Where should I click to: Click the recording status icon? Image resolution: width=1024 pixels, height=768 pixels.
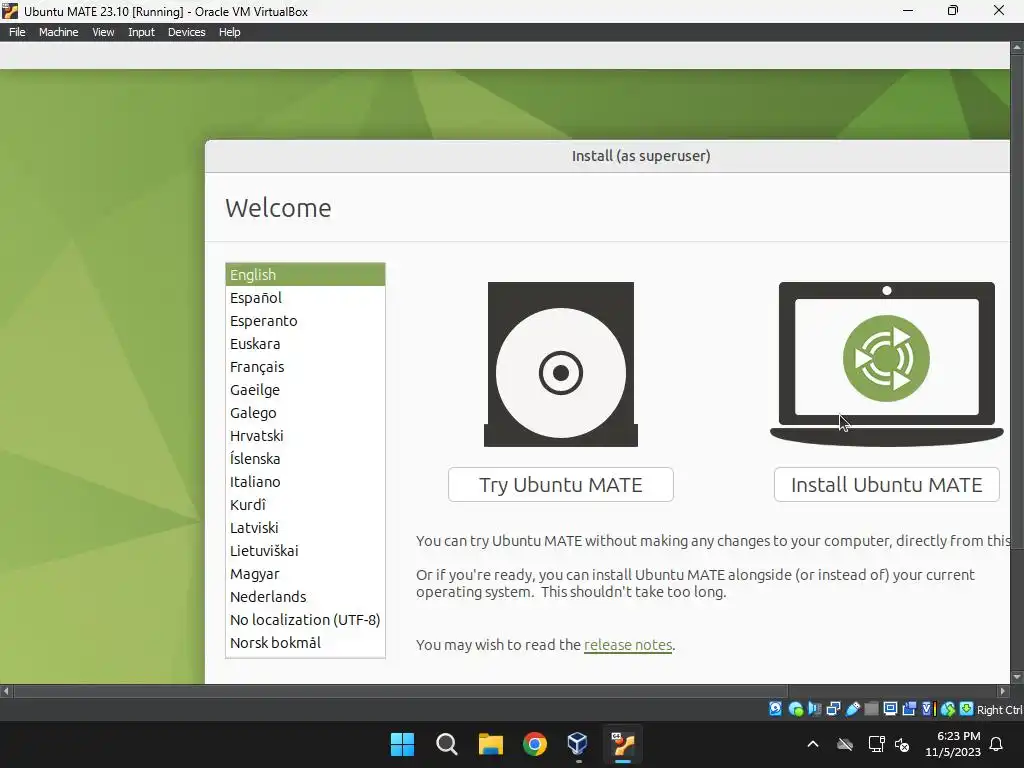909,709
